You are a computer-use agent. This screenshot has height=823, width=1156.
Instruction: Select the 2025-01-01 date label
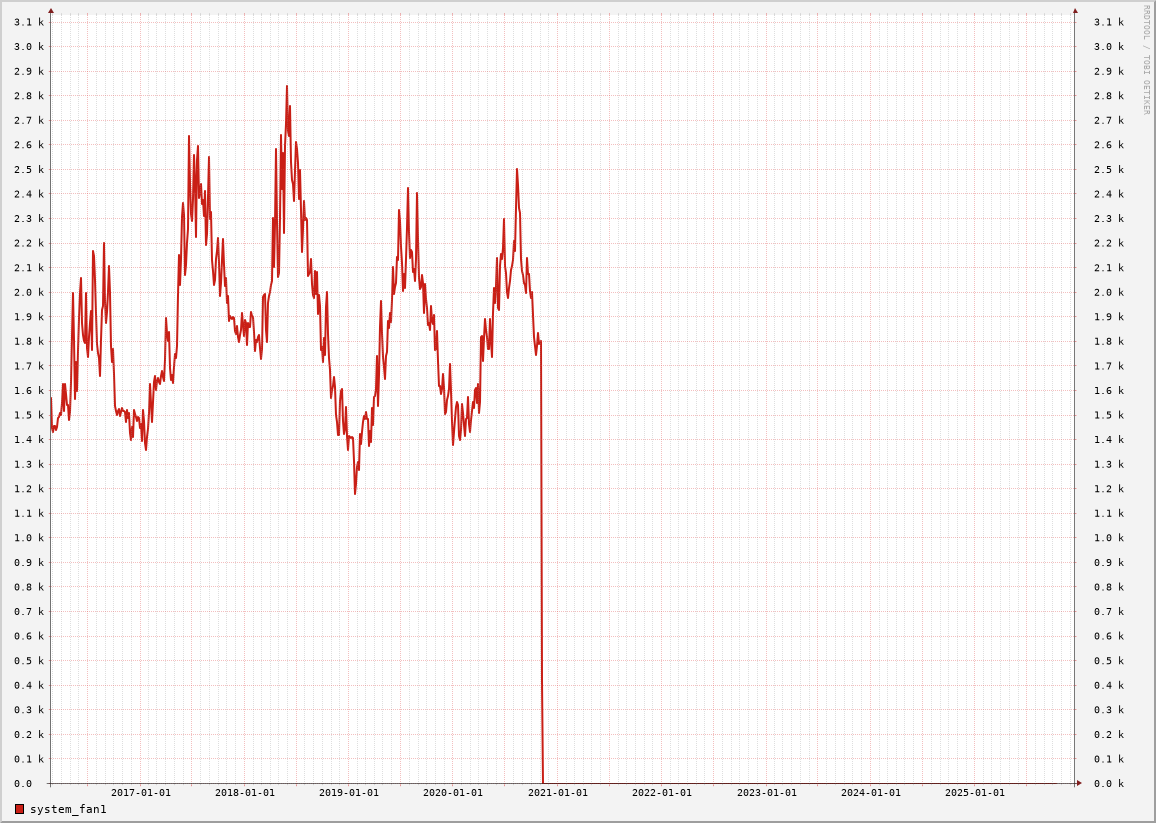(975, 793)
